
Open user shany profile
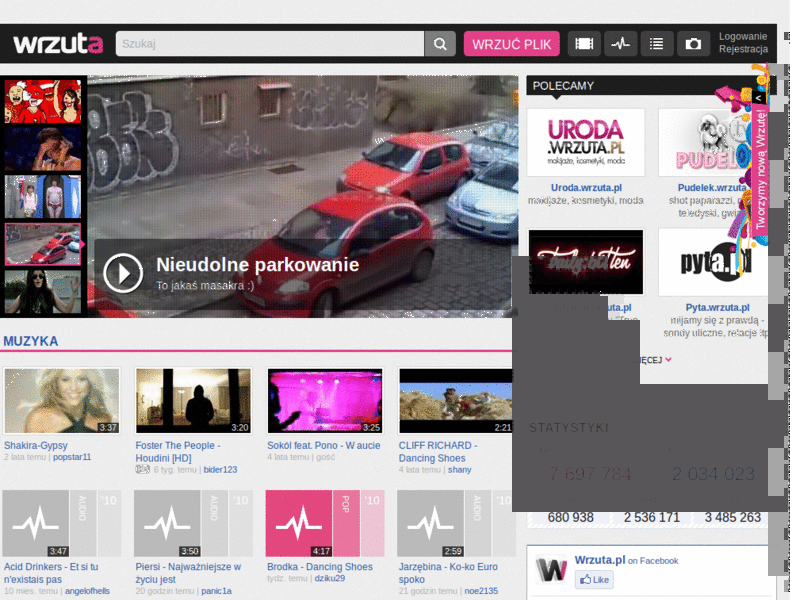point(460,470)
